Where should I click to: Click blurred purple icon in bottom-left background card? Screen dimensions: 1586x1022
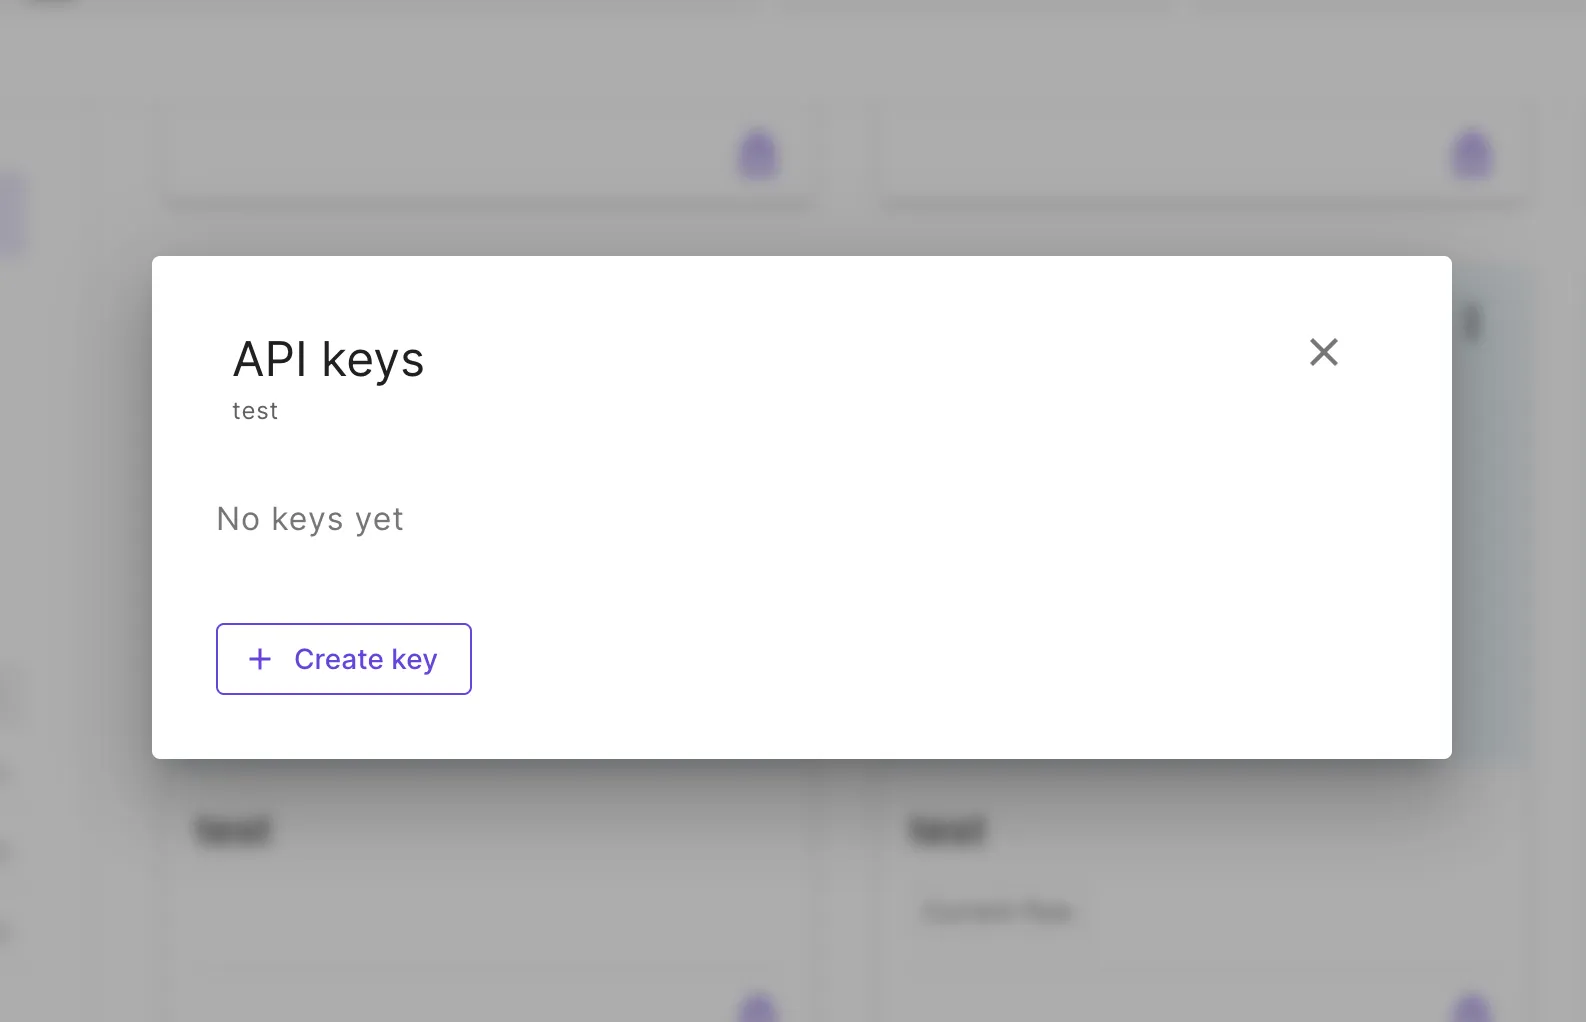tap(758, 1008)
